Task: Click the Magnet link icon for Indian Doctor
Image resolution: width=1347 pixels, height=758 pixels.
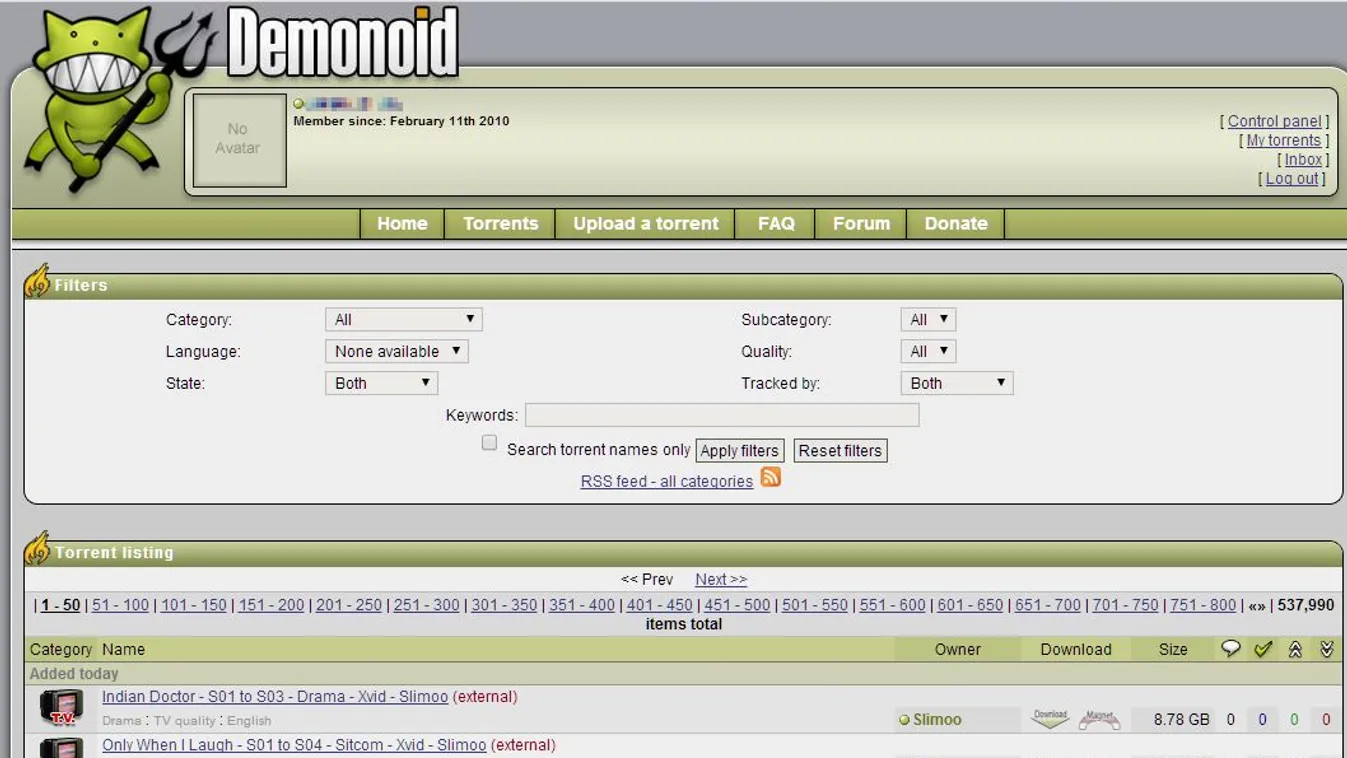Action: coord(1099,719)
